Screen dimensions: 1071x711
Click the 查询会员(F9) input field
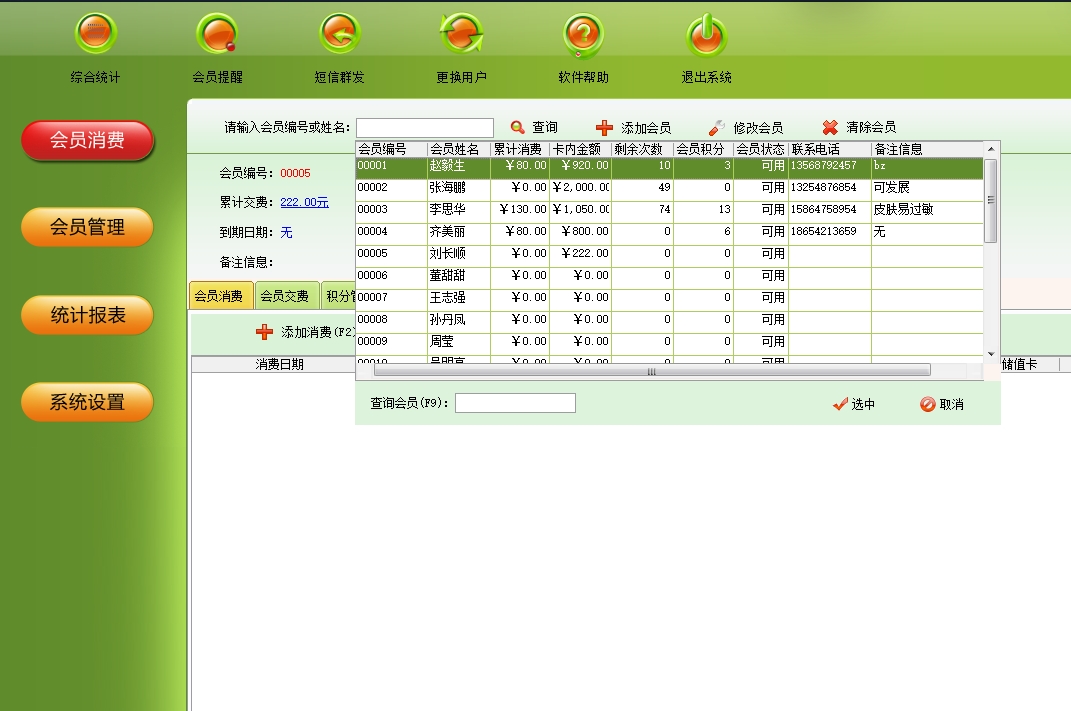coord(515,403)
